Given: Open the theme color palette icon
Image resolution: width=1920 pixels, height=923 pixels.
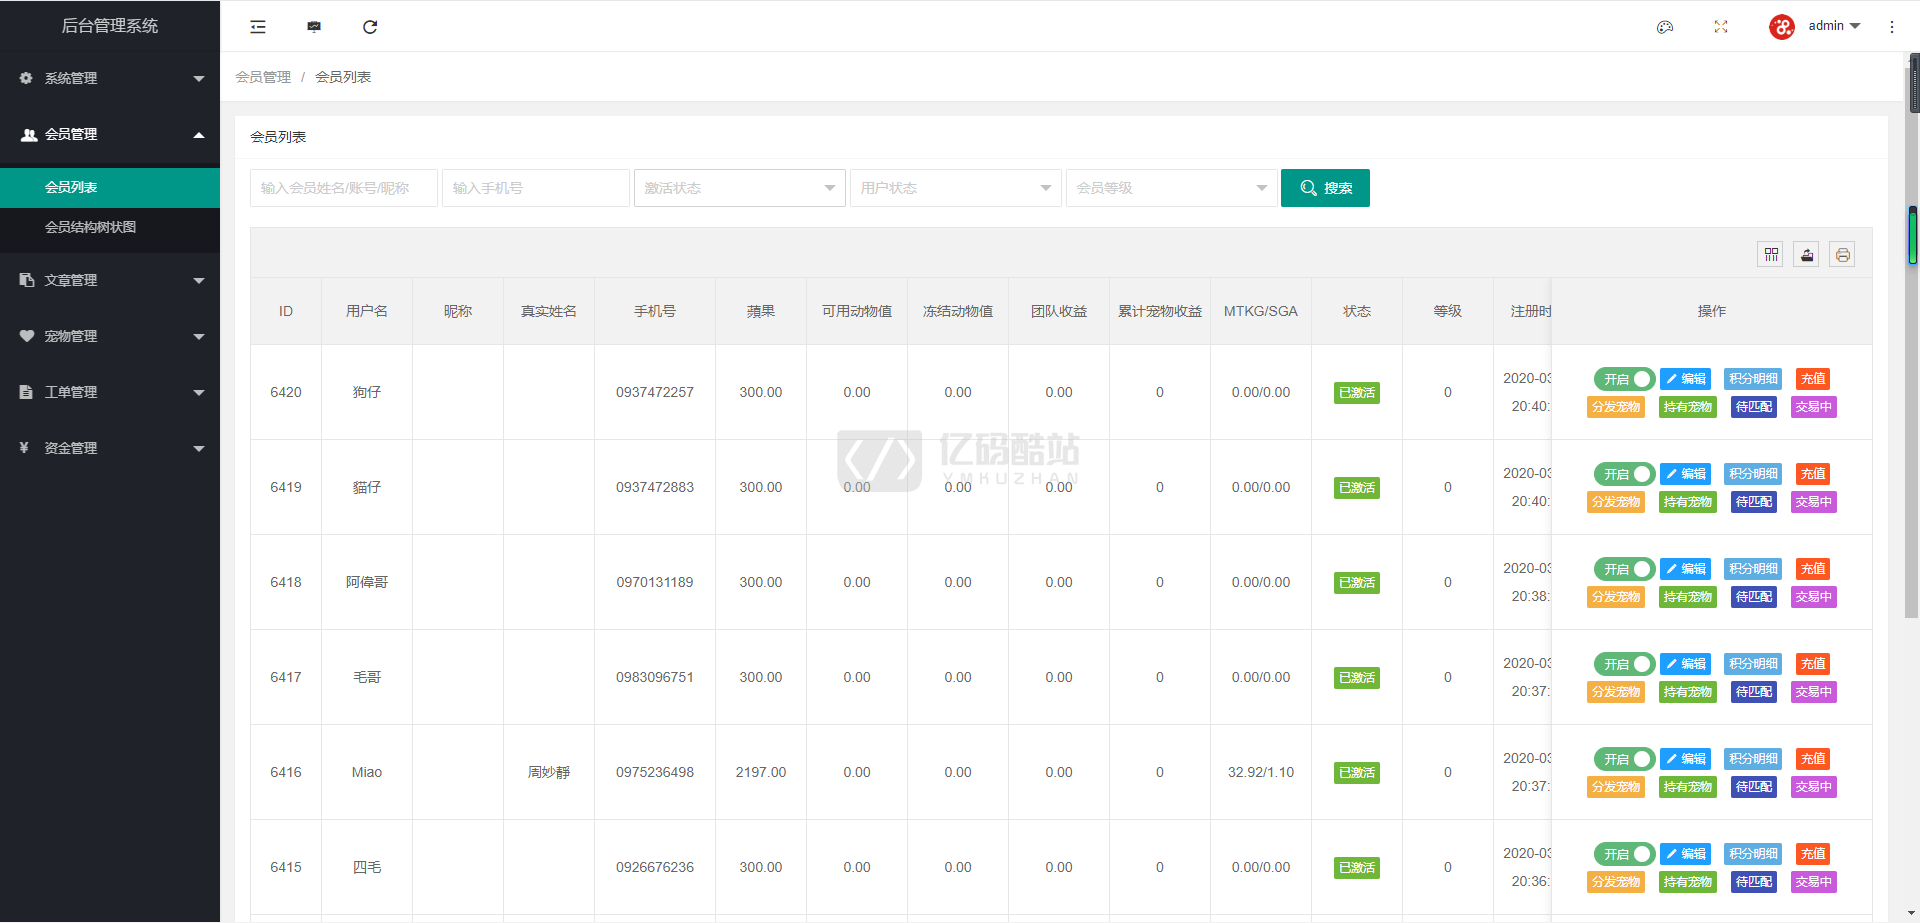Looking at the screenshot, I should coord(1665,27).
